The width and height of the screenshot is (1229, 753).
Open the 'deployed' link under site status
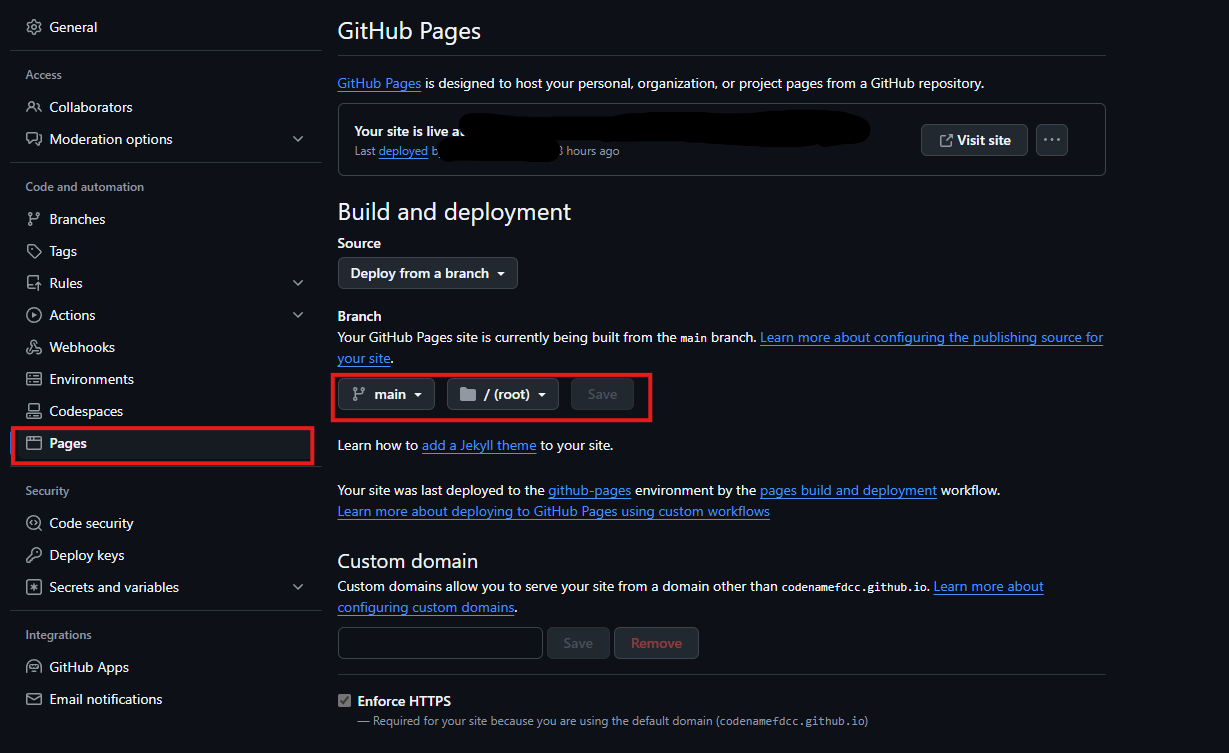tap(403, 151)
